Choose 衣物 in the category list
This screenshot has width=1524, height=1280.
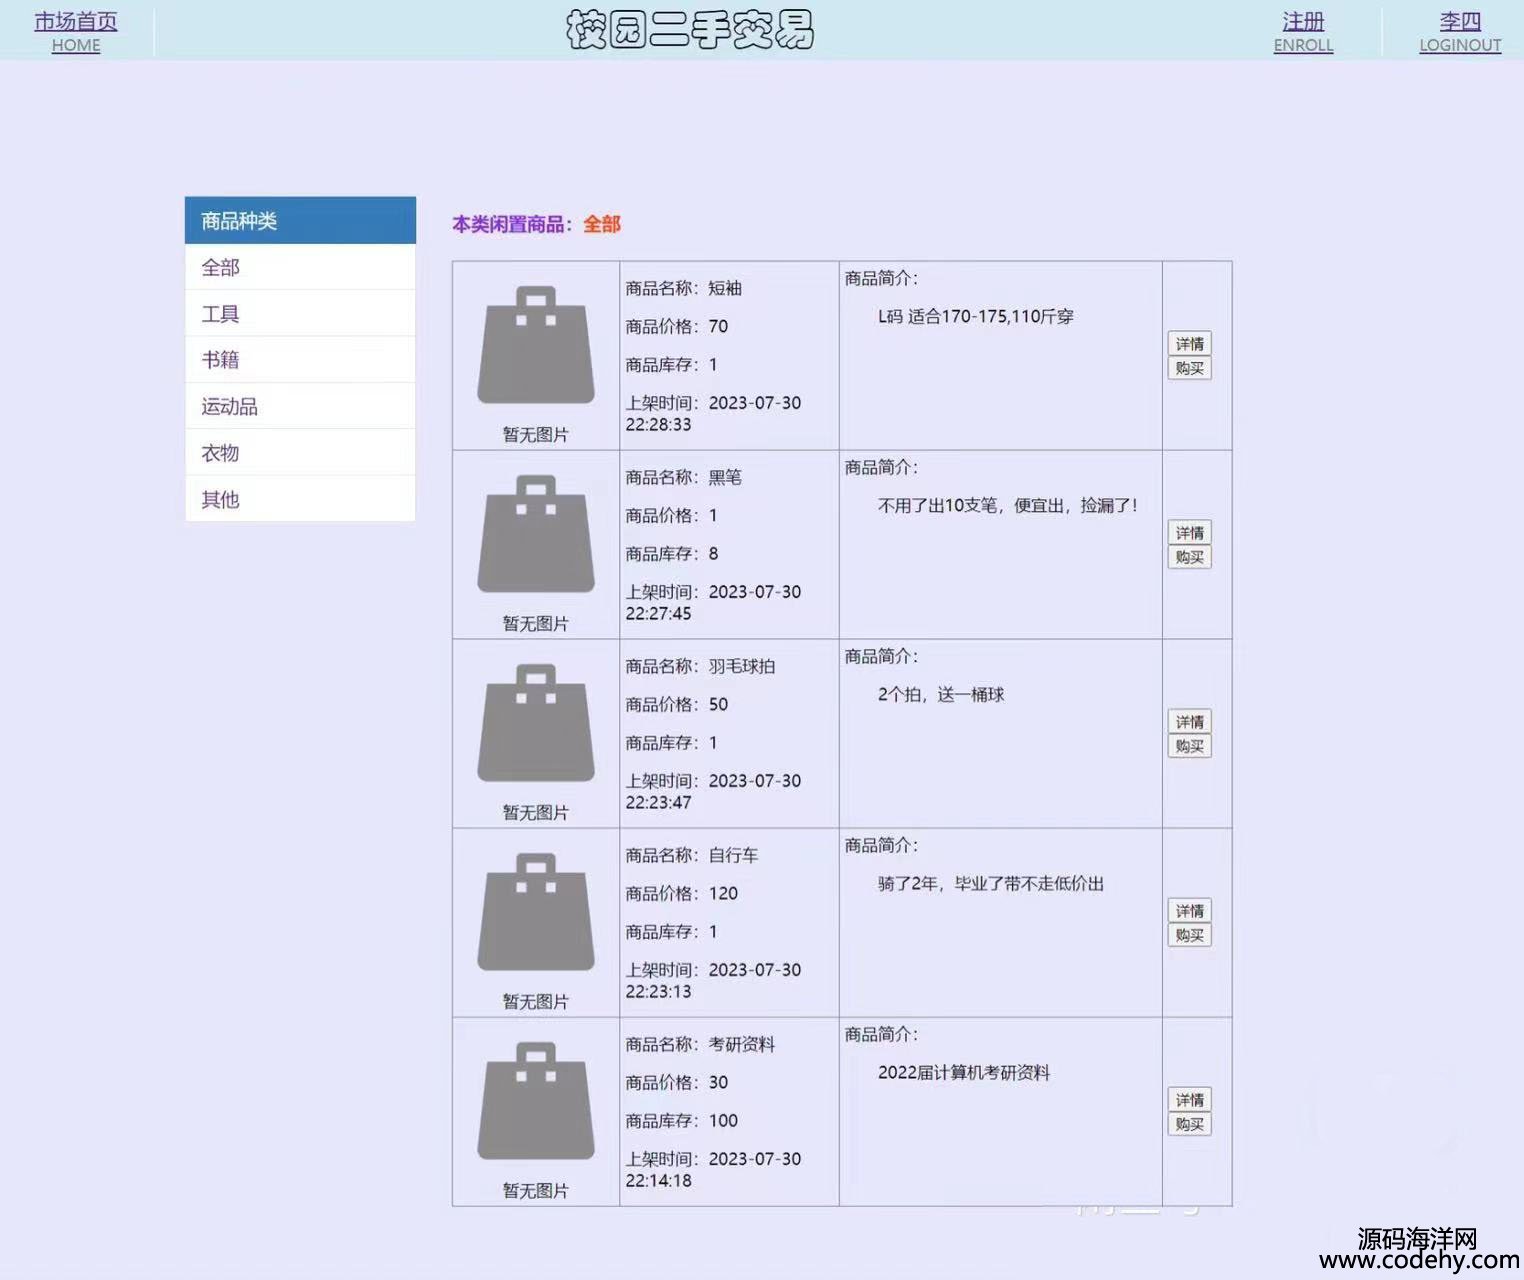tap(221, 453)
